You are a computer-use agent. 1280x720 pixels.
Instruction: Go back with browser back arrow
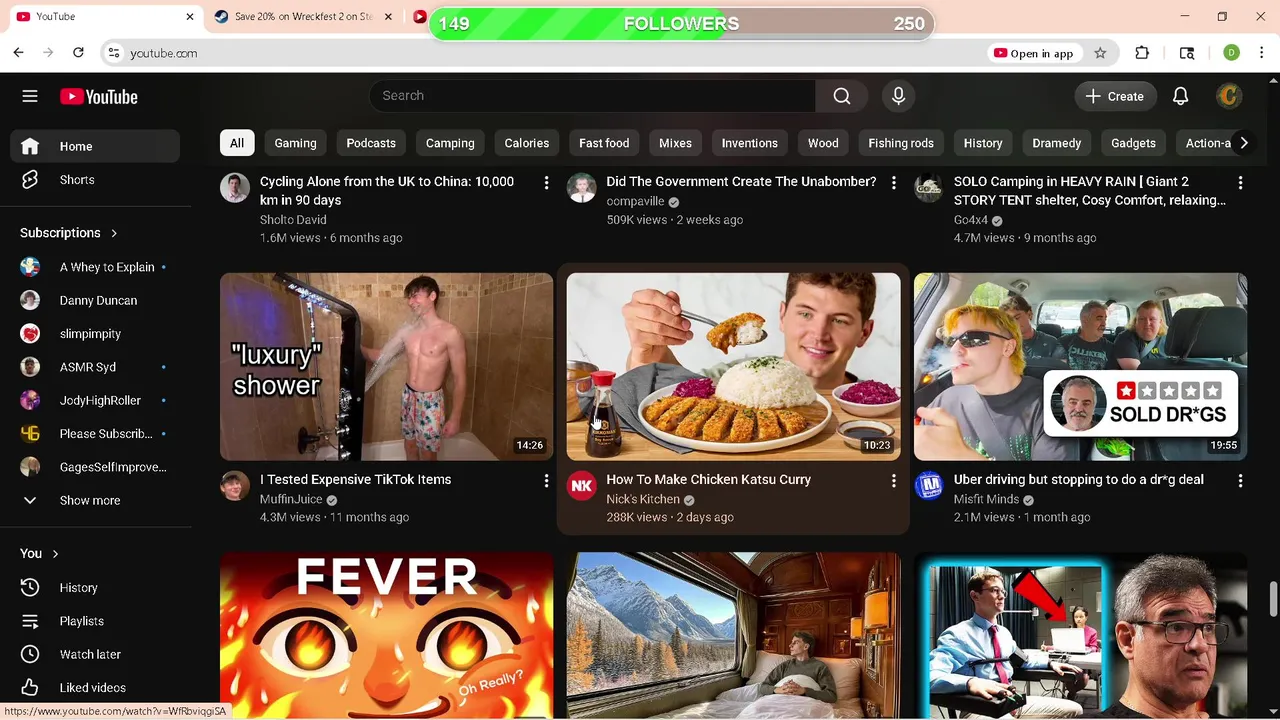coord(18,53)
